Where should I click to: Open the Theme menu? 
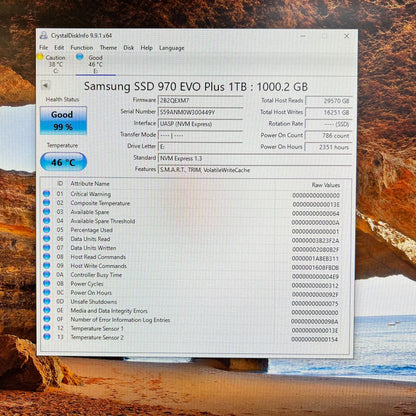coord(108,48)
